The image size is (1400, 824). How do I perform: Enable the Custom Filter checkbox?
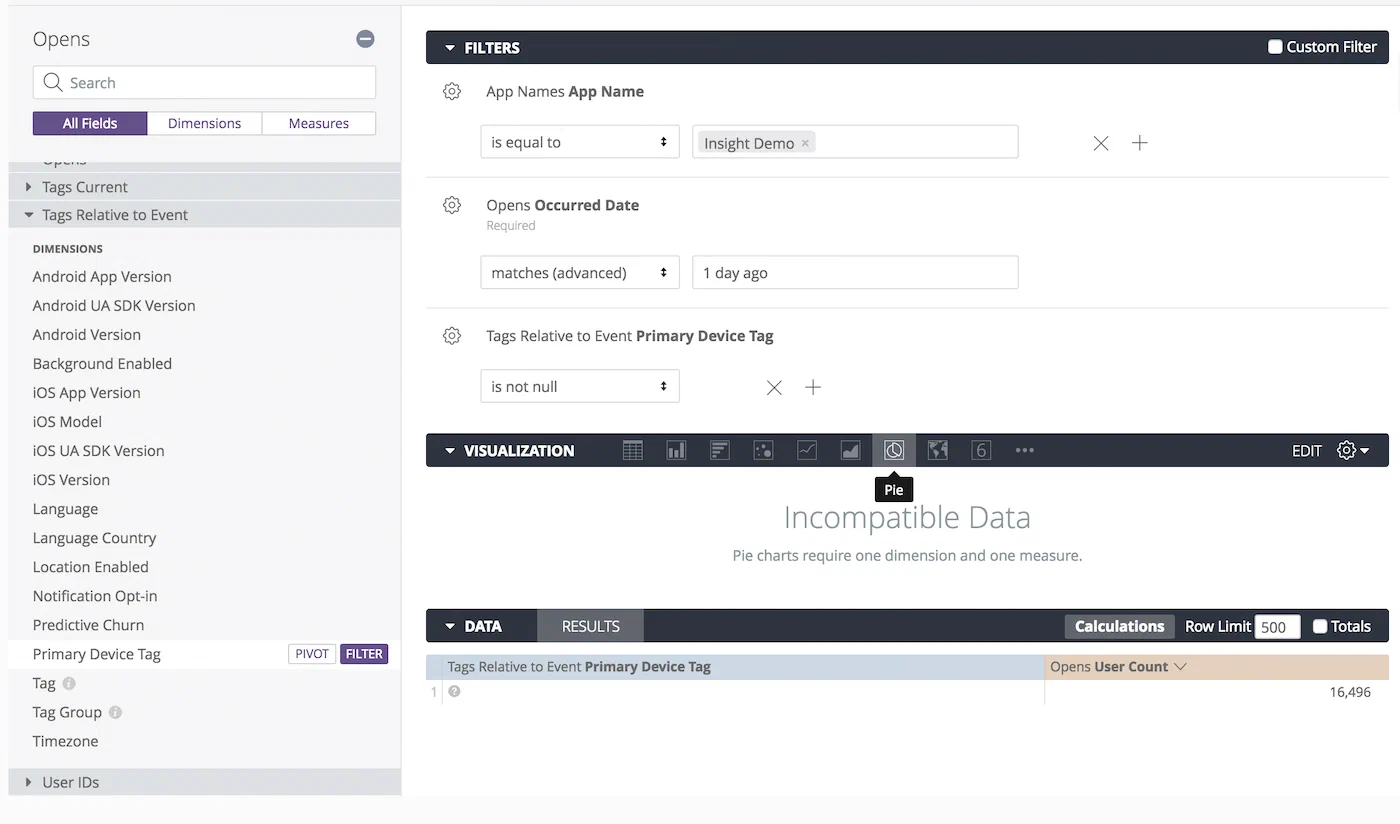click(1276, 46)
